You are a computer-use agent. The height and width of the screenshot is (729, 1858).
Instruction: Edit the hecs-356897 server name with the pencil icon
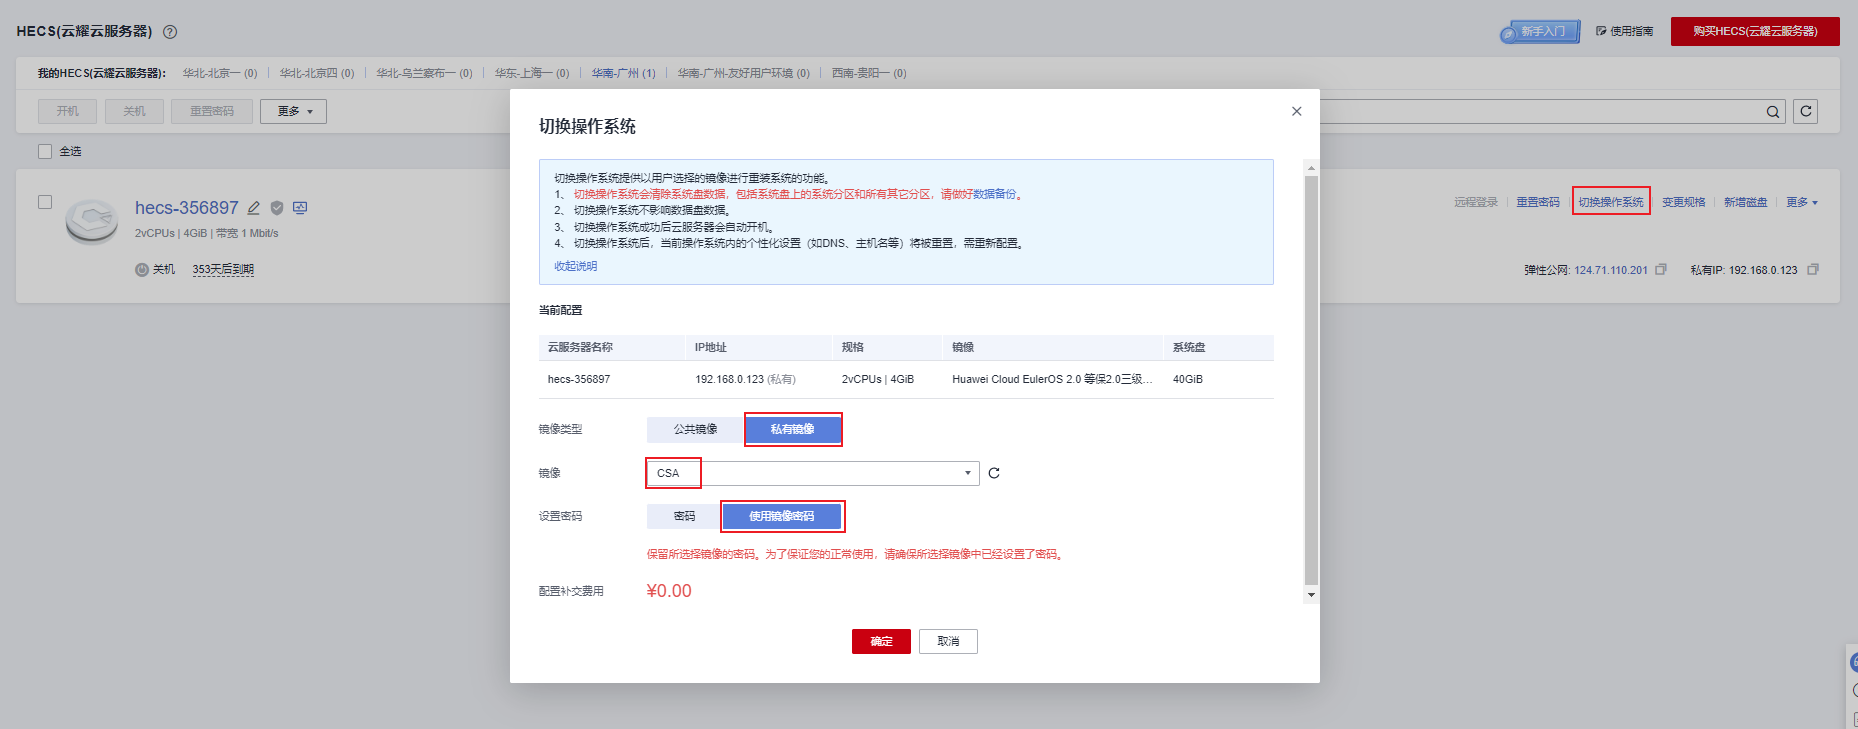click(254, 208)
